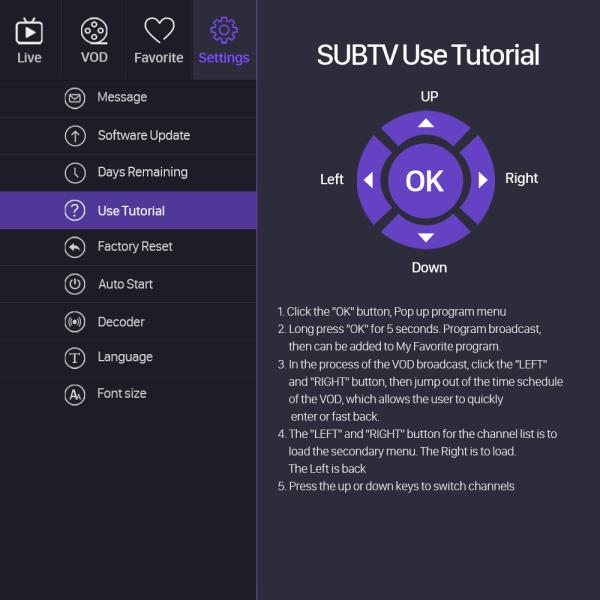
Task: Select the Use Tutorial menu item
Action: coord(128,210)
